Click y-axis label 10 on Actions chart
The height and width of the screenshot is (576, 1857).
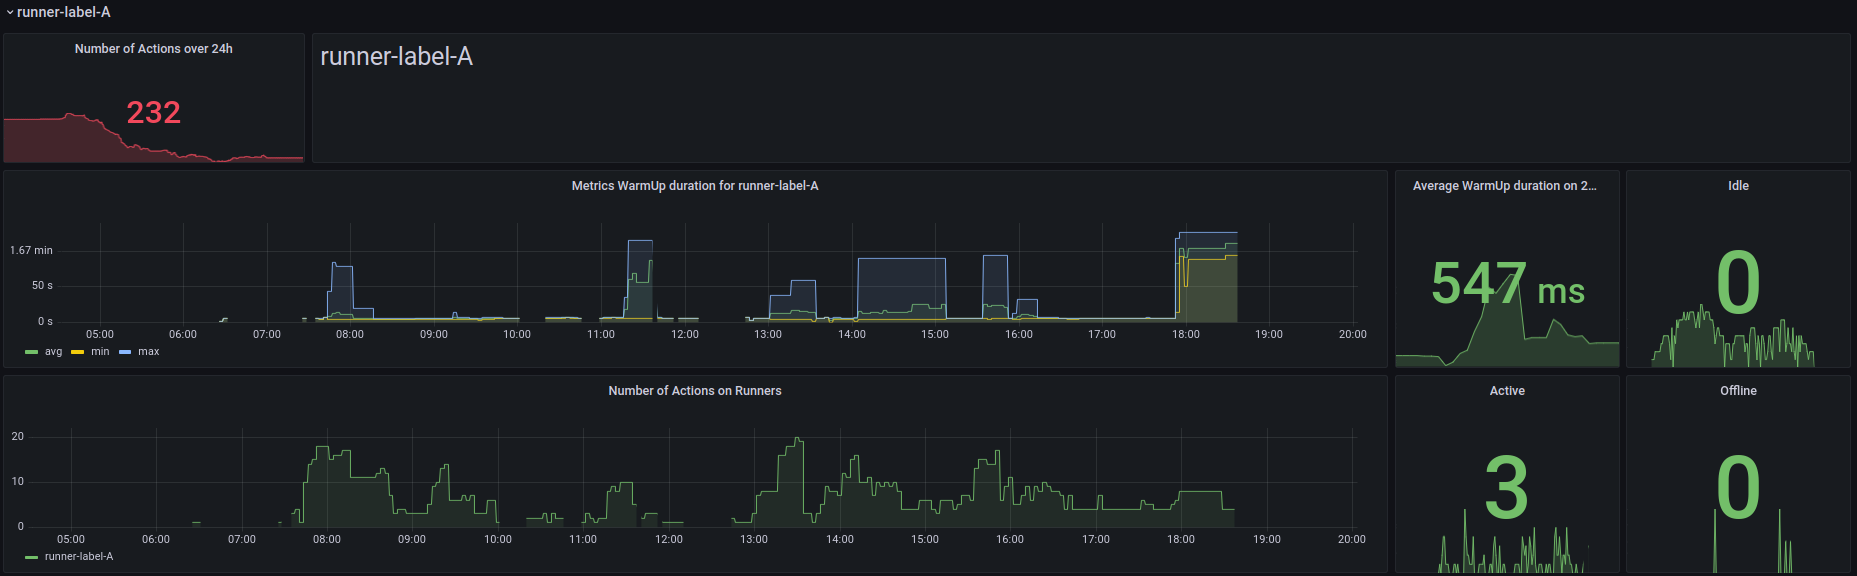tap(18, 482)
